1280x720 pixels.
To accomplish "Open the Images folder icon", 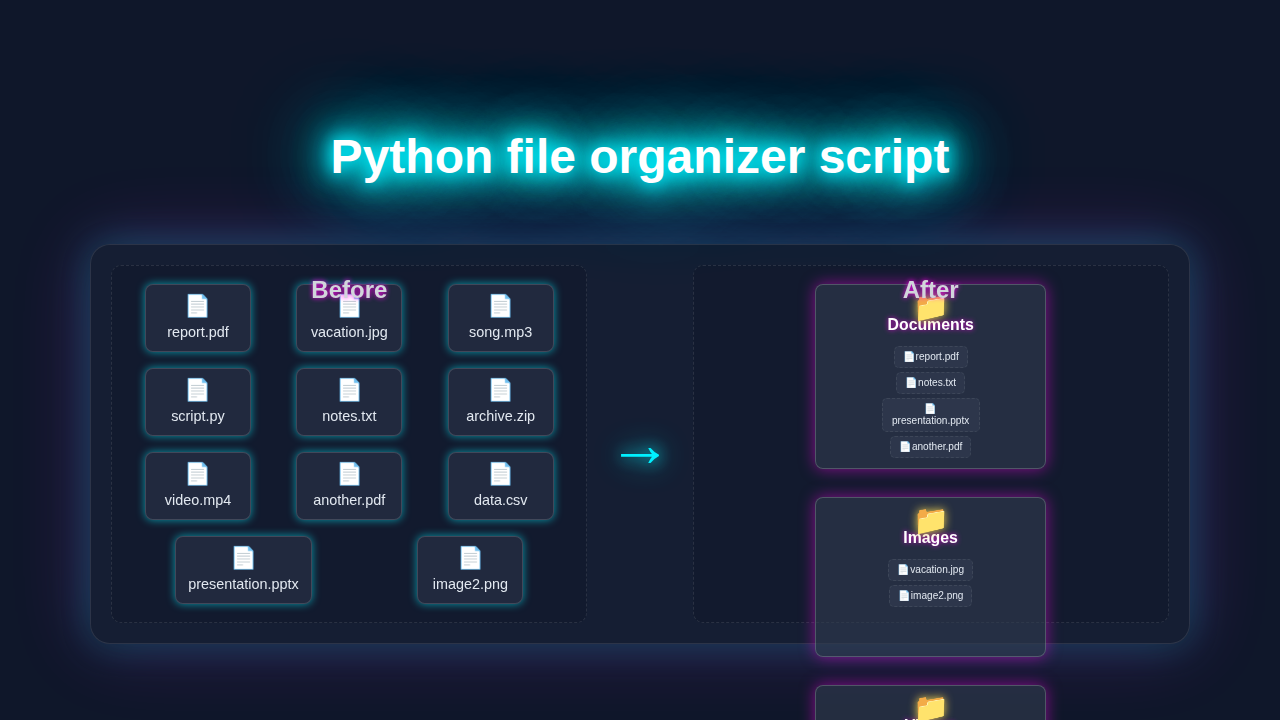I will click(x=930, y=521).
